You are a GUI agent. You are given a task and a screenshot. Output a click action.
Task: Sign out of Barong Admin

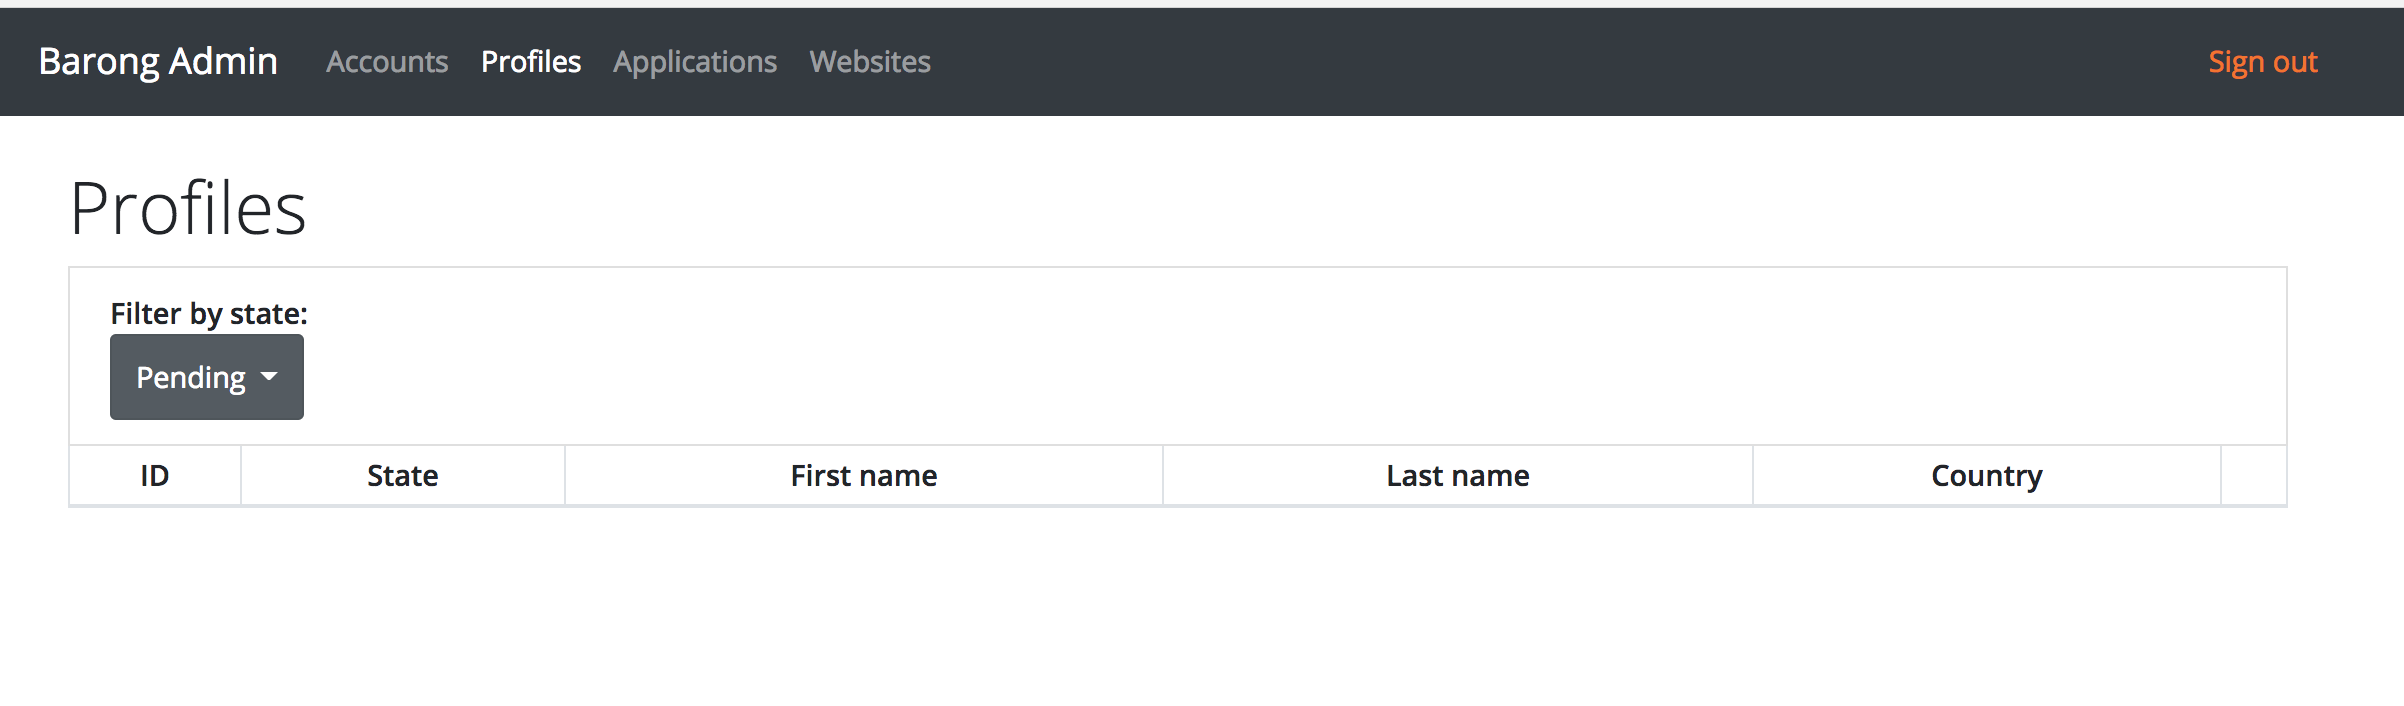click(x=2262, y=62)
